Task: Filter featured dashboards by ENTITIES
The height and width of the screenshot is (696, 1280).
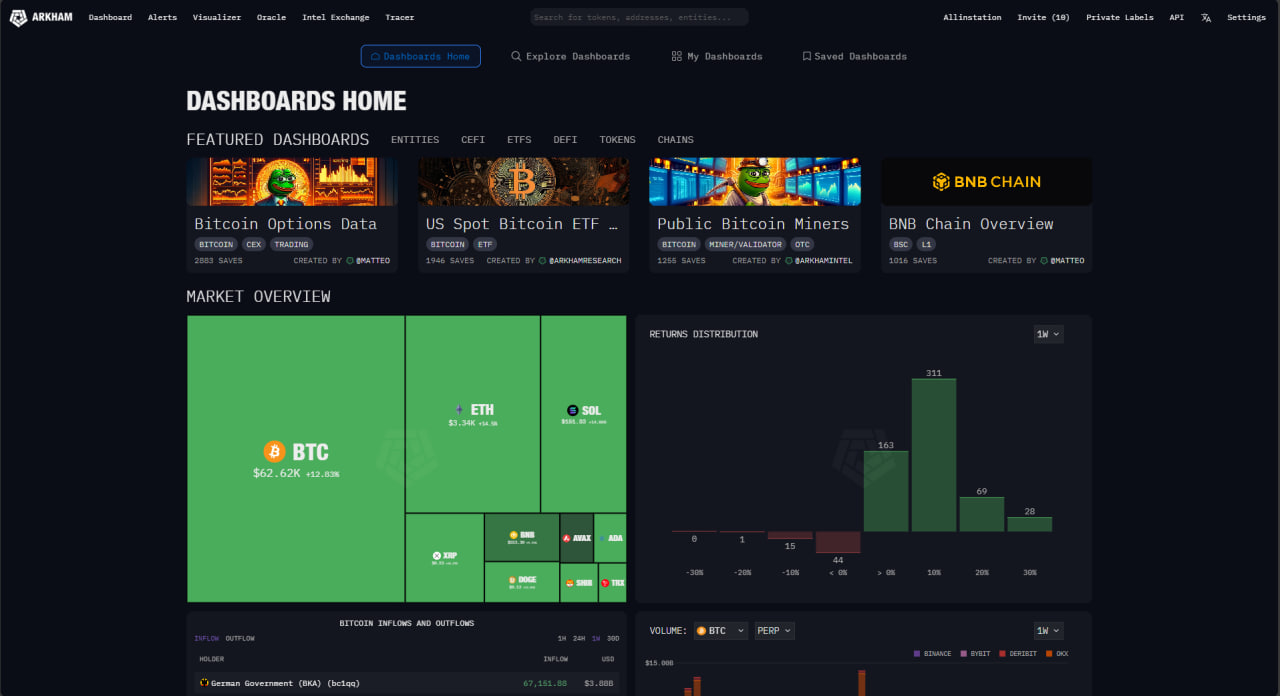Action: click(415, 140)
